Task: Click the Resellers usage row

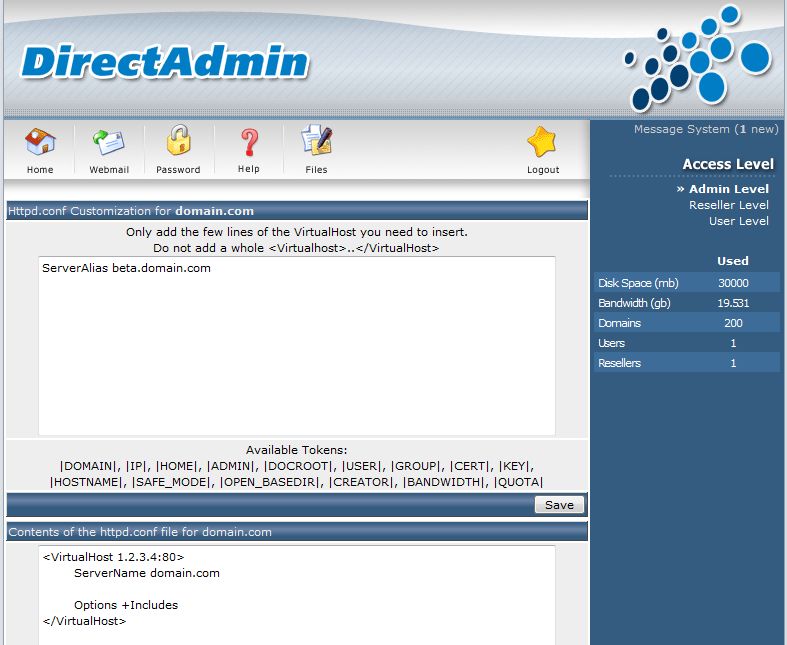Action: (687, 363)
